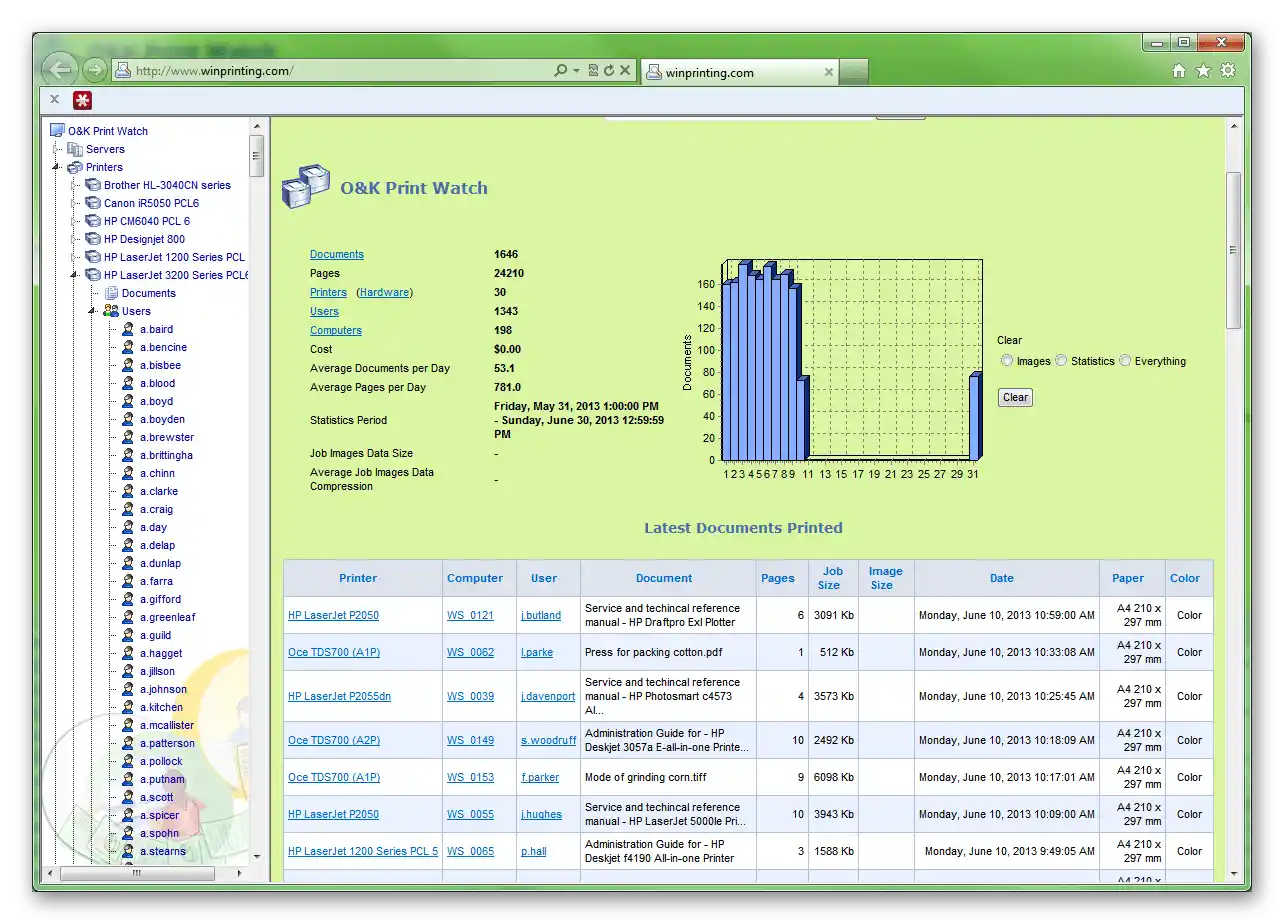
Task: Close the toolbar with gray X
Action: [x=55, y=100]
